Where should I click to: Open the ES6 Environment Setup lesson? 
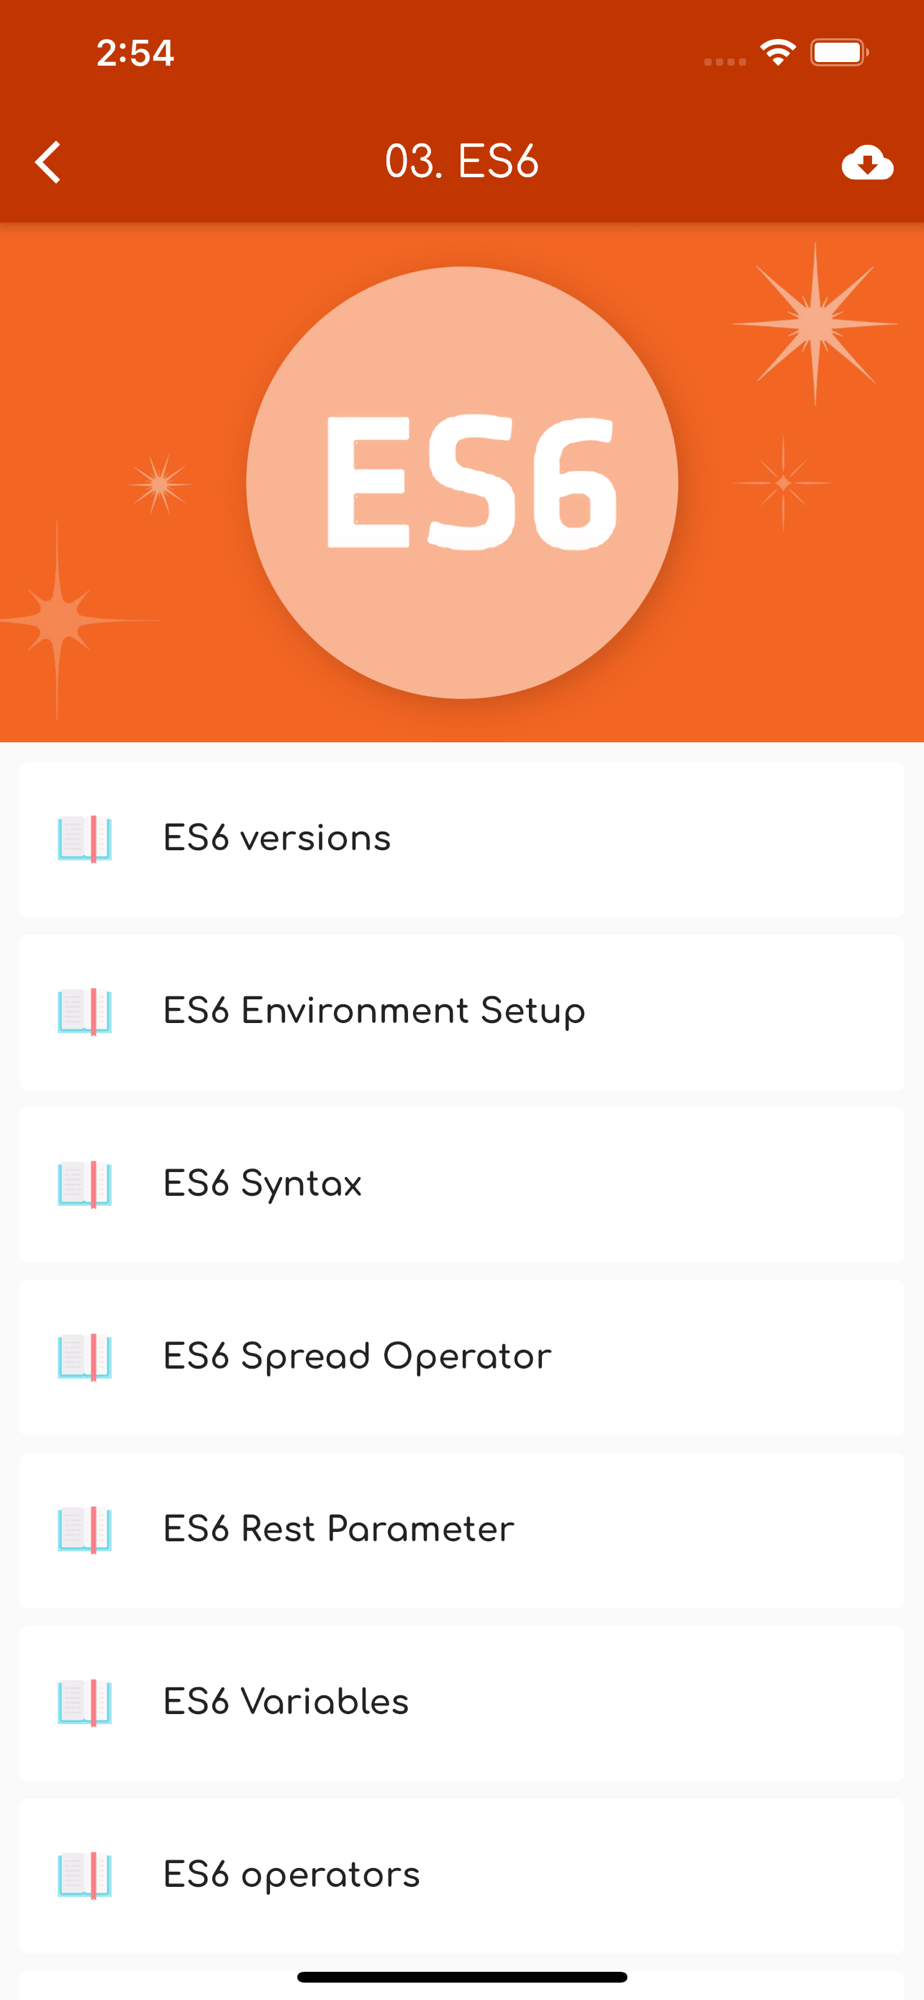tap(462, 1011)
